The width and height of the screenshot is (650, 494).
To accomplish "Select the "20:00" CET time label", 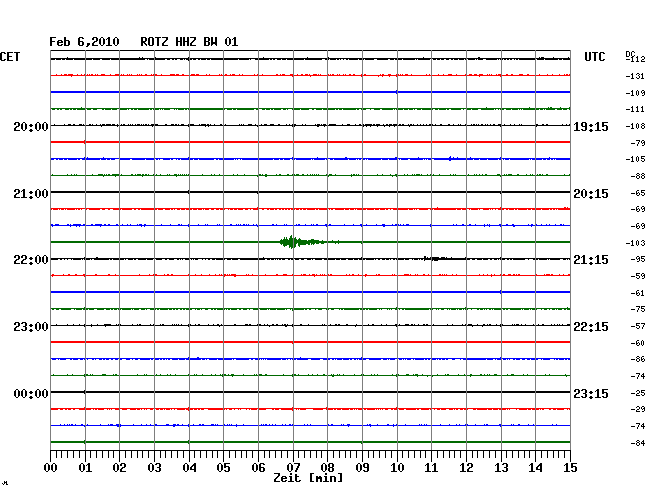I will tap(31, 126).
